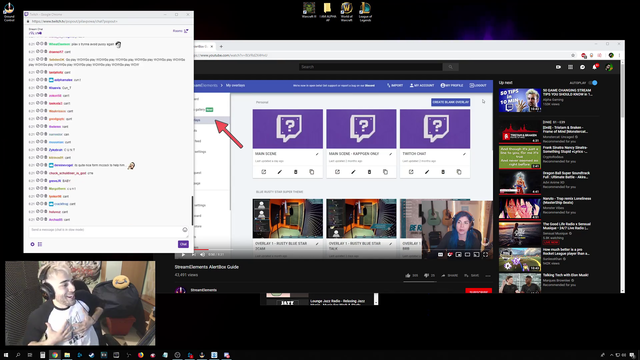This screenshot has width=640, height=360.
Task: Toggle subtitles in the YouTube player
Action: [x=440, y=254]
